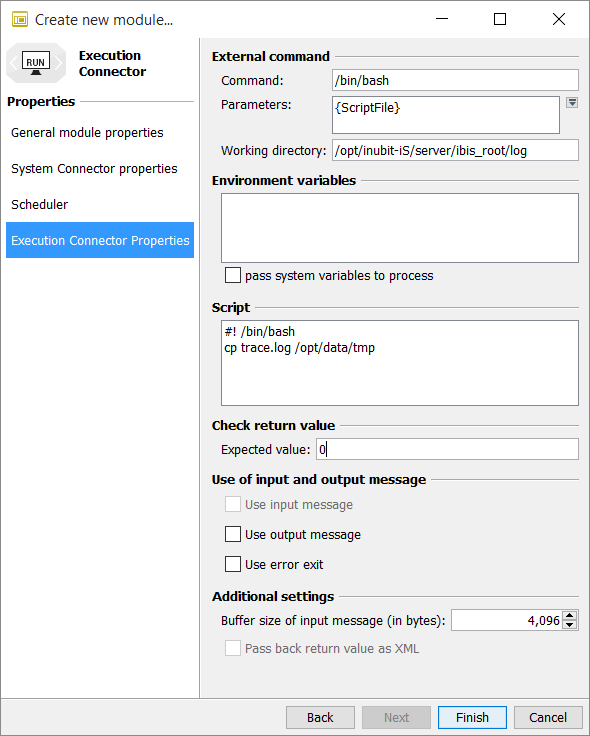Cancel the module creation dialog

point(548,718)
